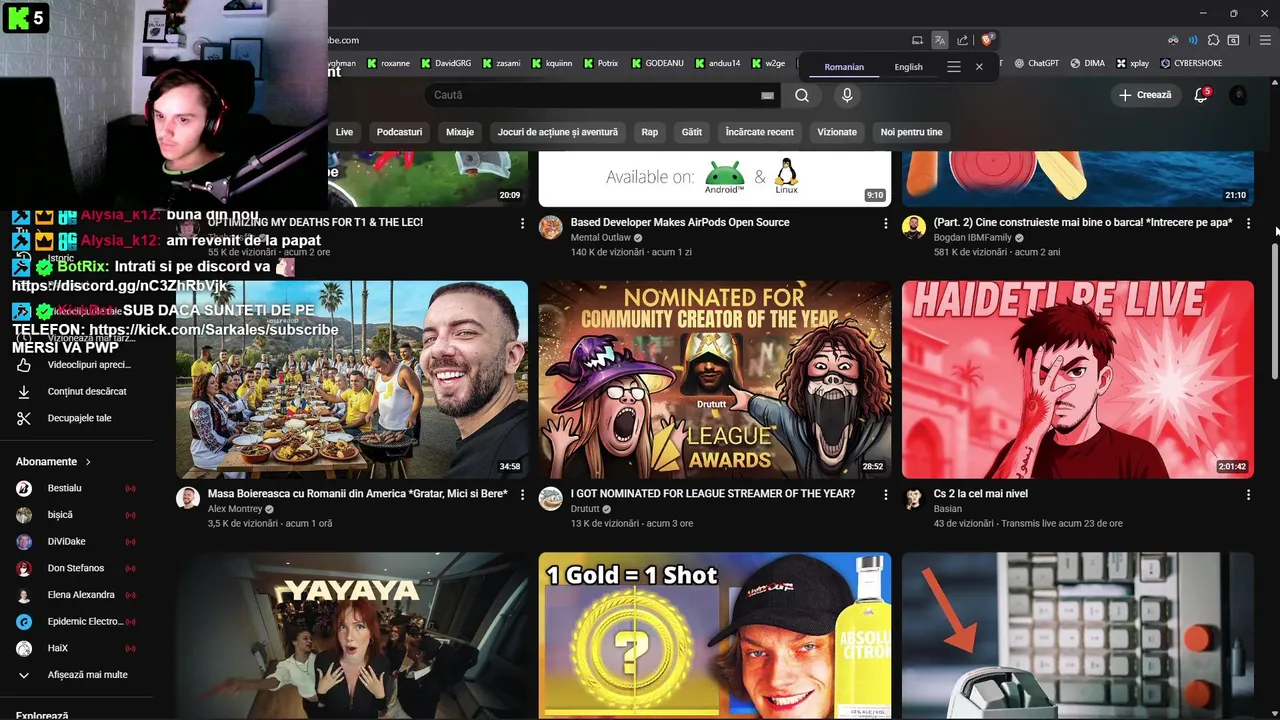Close the translate popup
The height and width of the screenshot is (720, 1280).
[x=979, y=67]
